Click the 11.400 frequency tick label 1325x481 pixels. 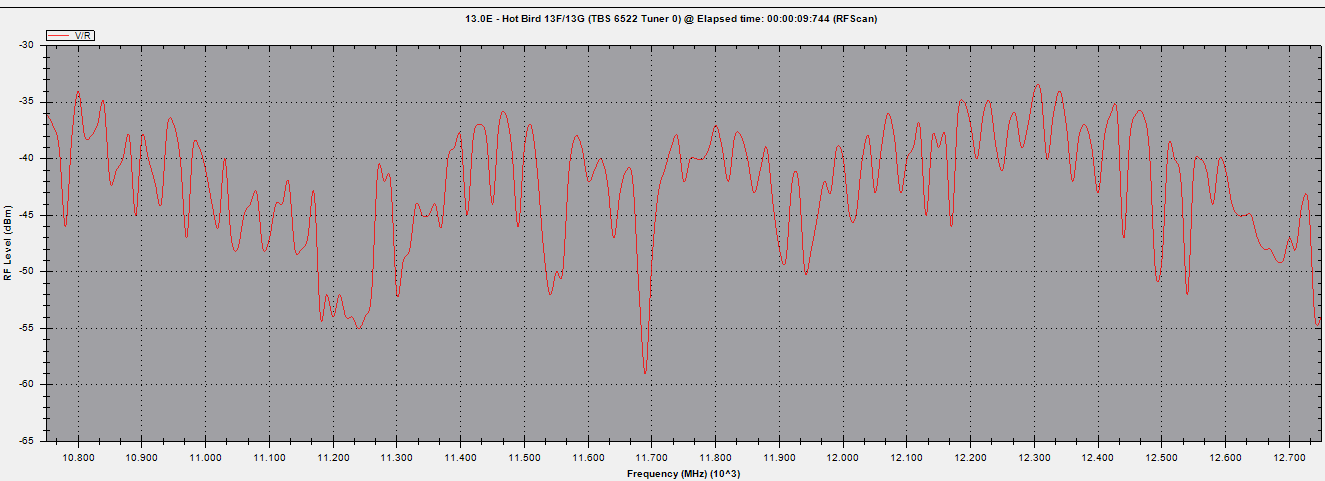pyautogui.click(x=460, y=456)
